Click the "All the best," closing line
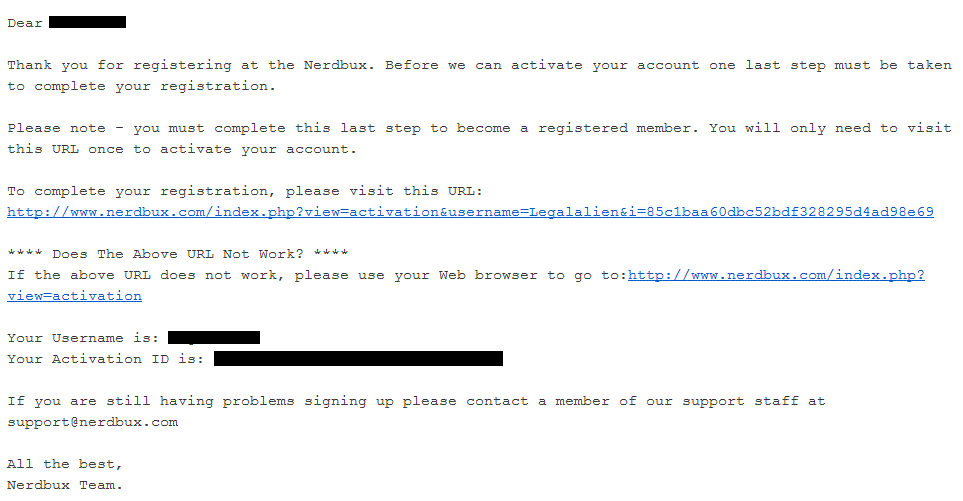Viewport: 963px width, 501px height. coord(65,464)
